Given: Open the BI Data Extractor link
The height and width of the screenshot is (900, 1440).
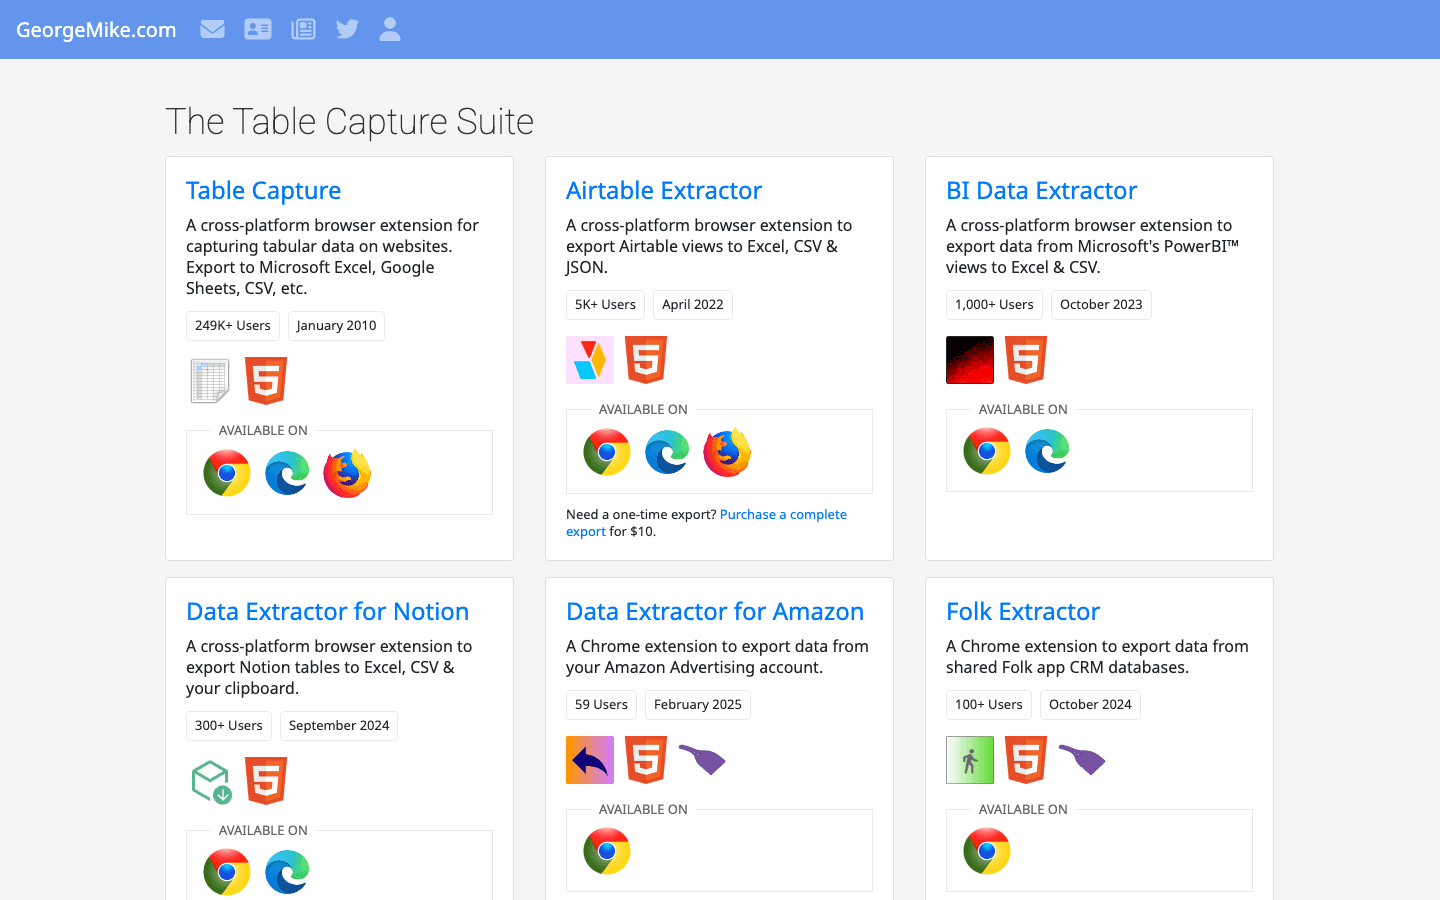Looking at the screenshot, I should point(1041,190).
